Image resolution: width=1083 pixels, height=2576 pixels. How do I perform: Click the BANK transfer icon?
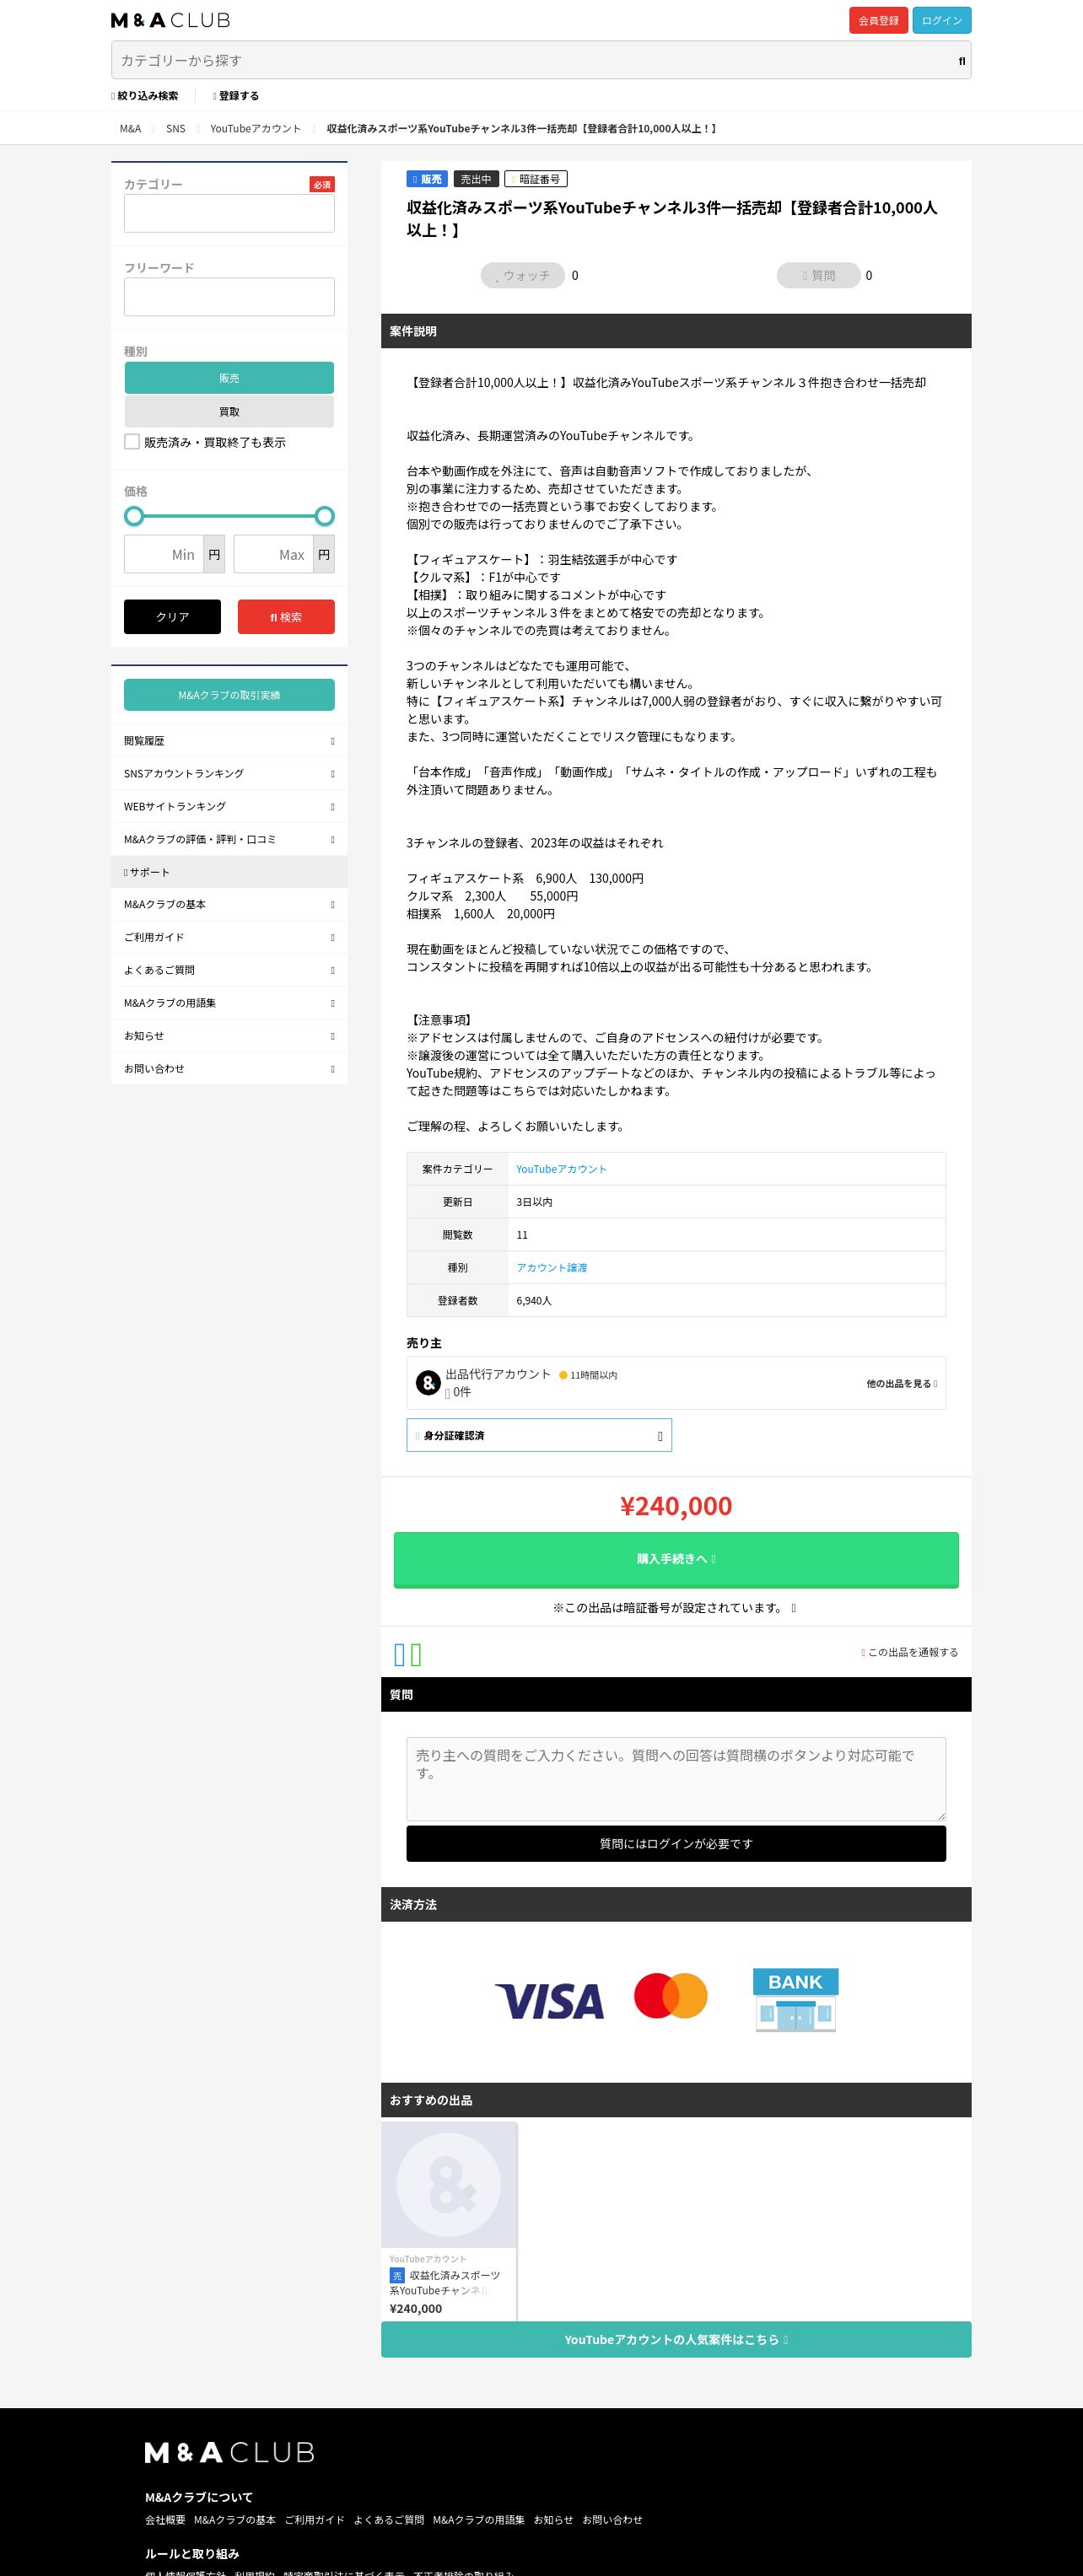pyautogui.click(x=796, y=2000)
